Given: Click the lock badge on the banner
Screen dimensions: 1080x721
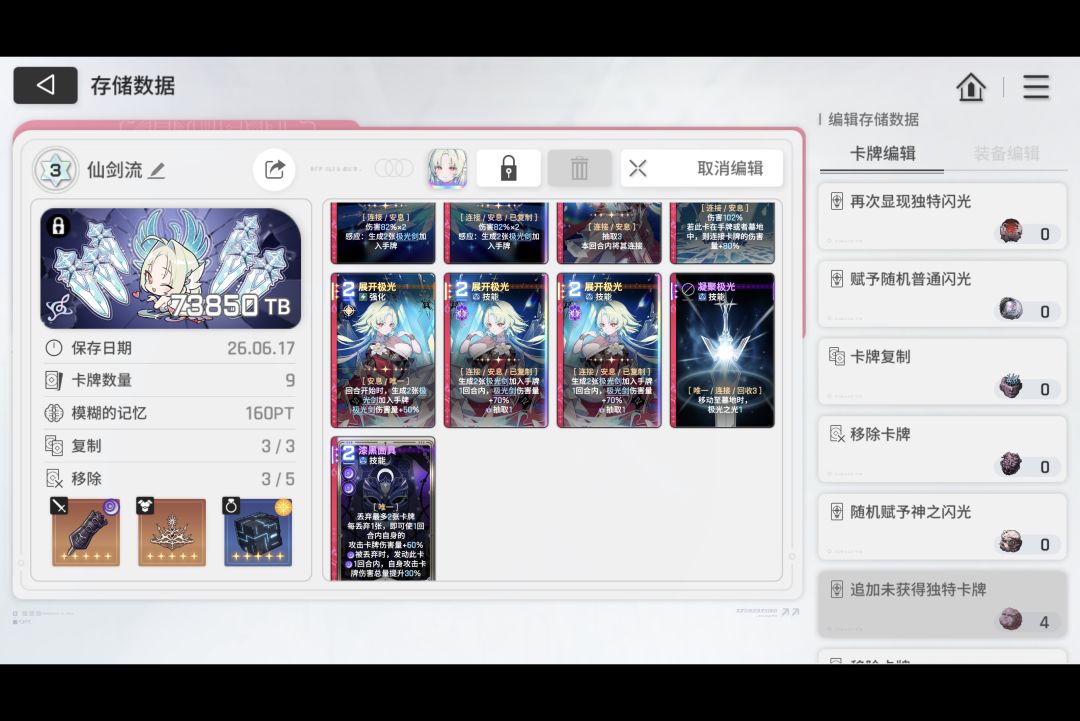Looking at the screenshot, I should pyautogui.click(x=59, y=226).
